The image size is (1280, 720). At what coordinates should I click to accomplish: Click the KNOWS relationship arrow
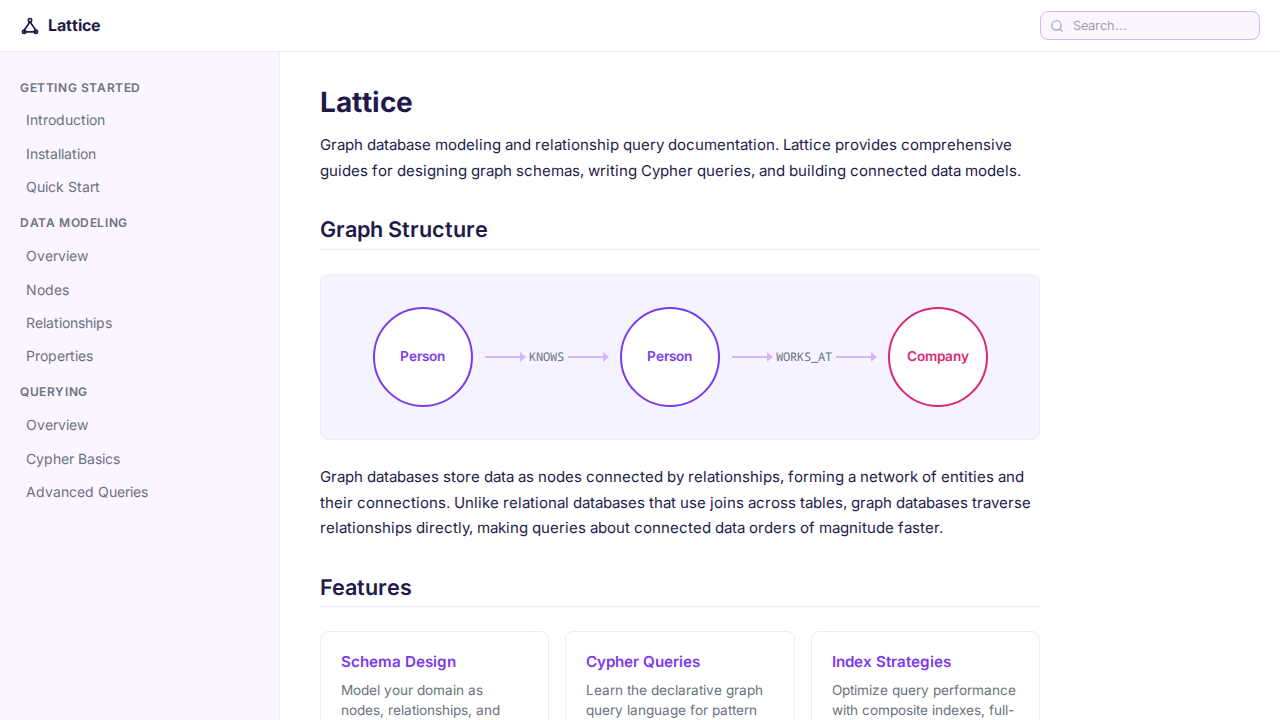tap(546, 356)
